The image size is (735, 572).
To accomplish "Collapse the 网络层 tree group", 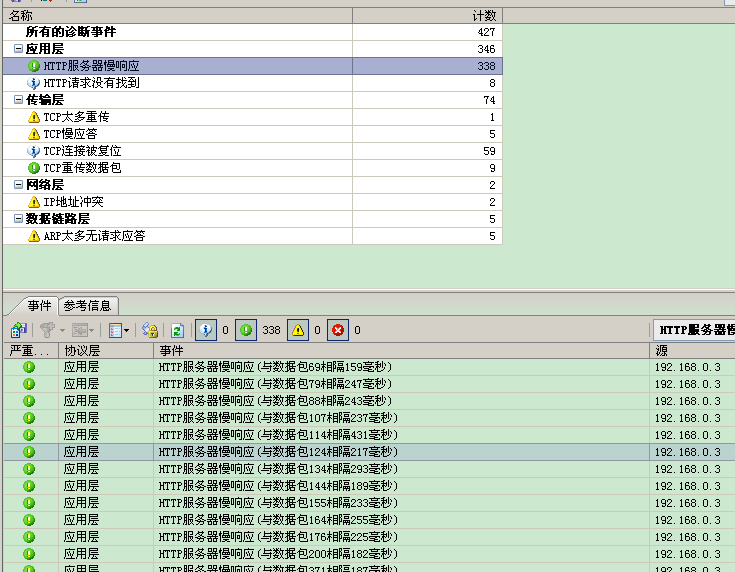I will 18,184.
